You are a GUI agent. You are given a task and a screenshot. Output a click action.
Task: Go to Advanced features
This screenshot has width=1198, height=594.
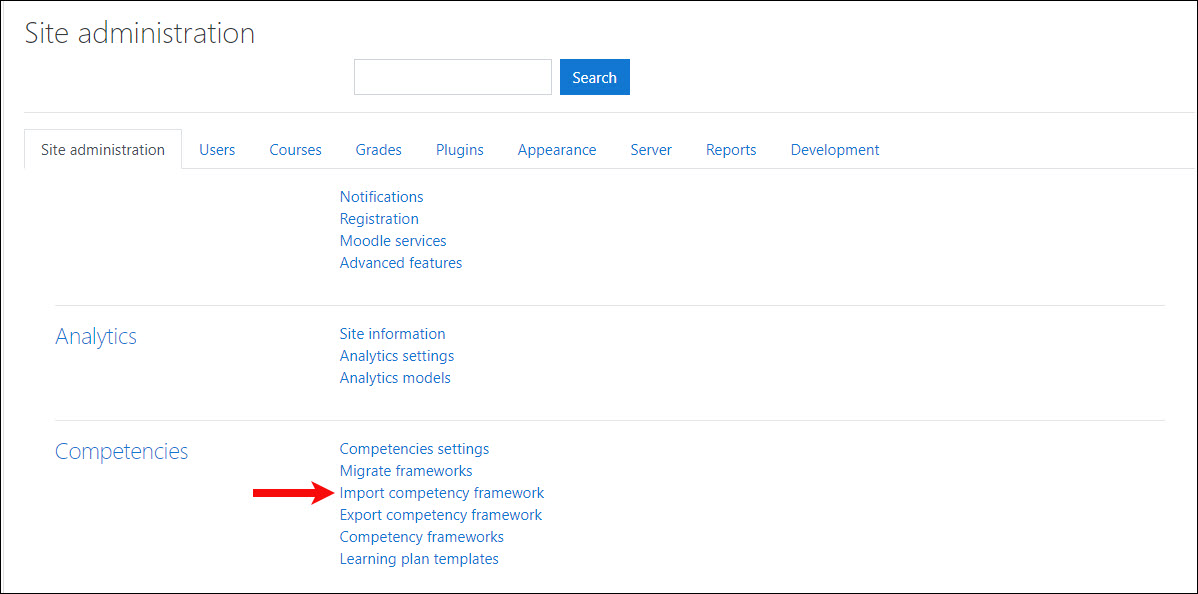pos(400,263)
